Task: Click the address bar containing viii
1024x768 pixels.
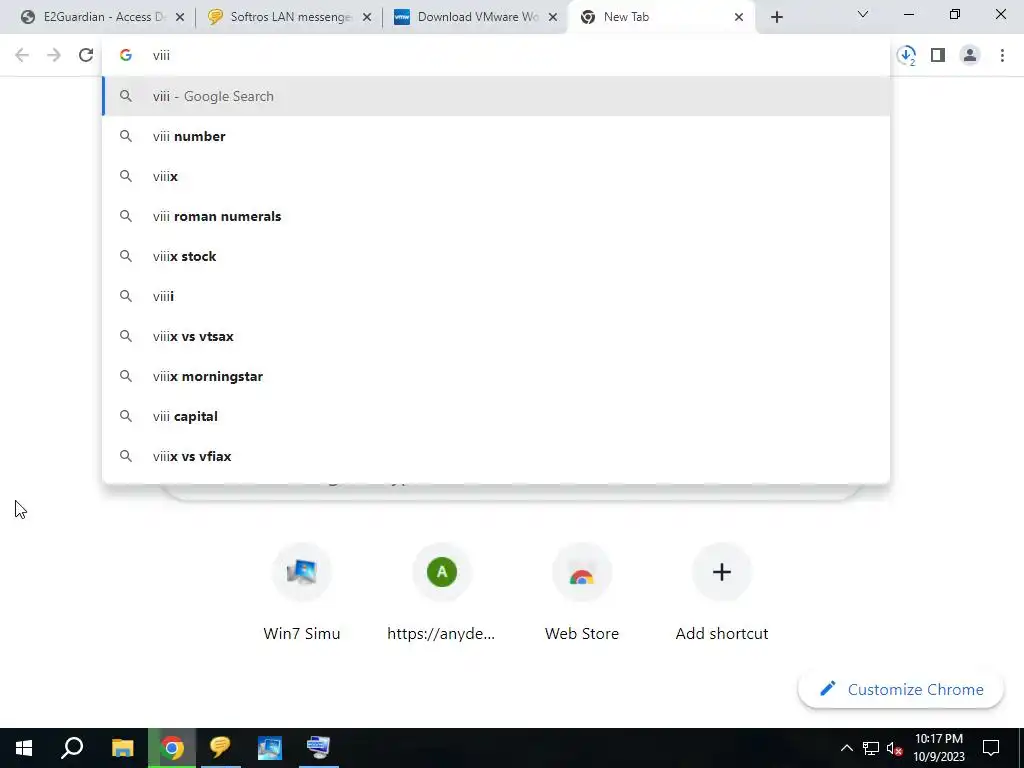Action: pyautogui.click(x=496, y=55)
